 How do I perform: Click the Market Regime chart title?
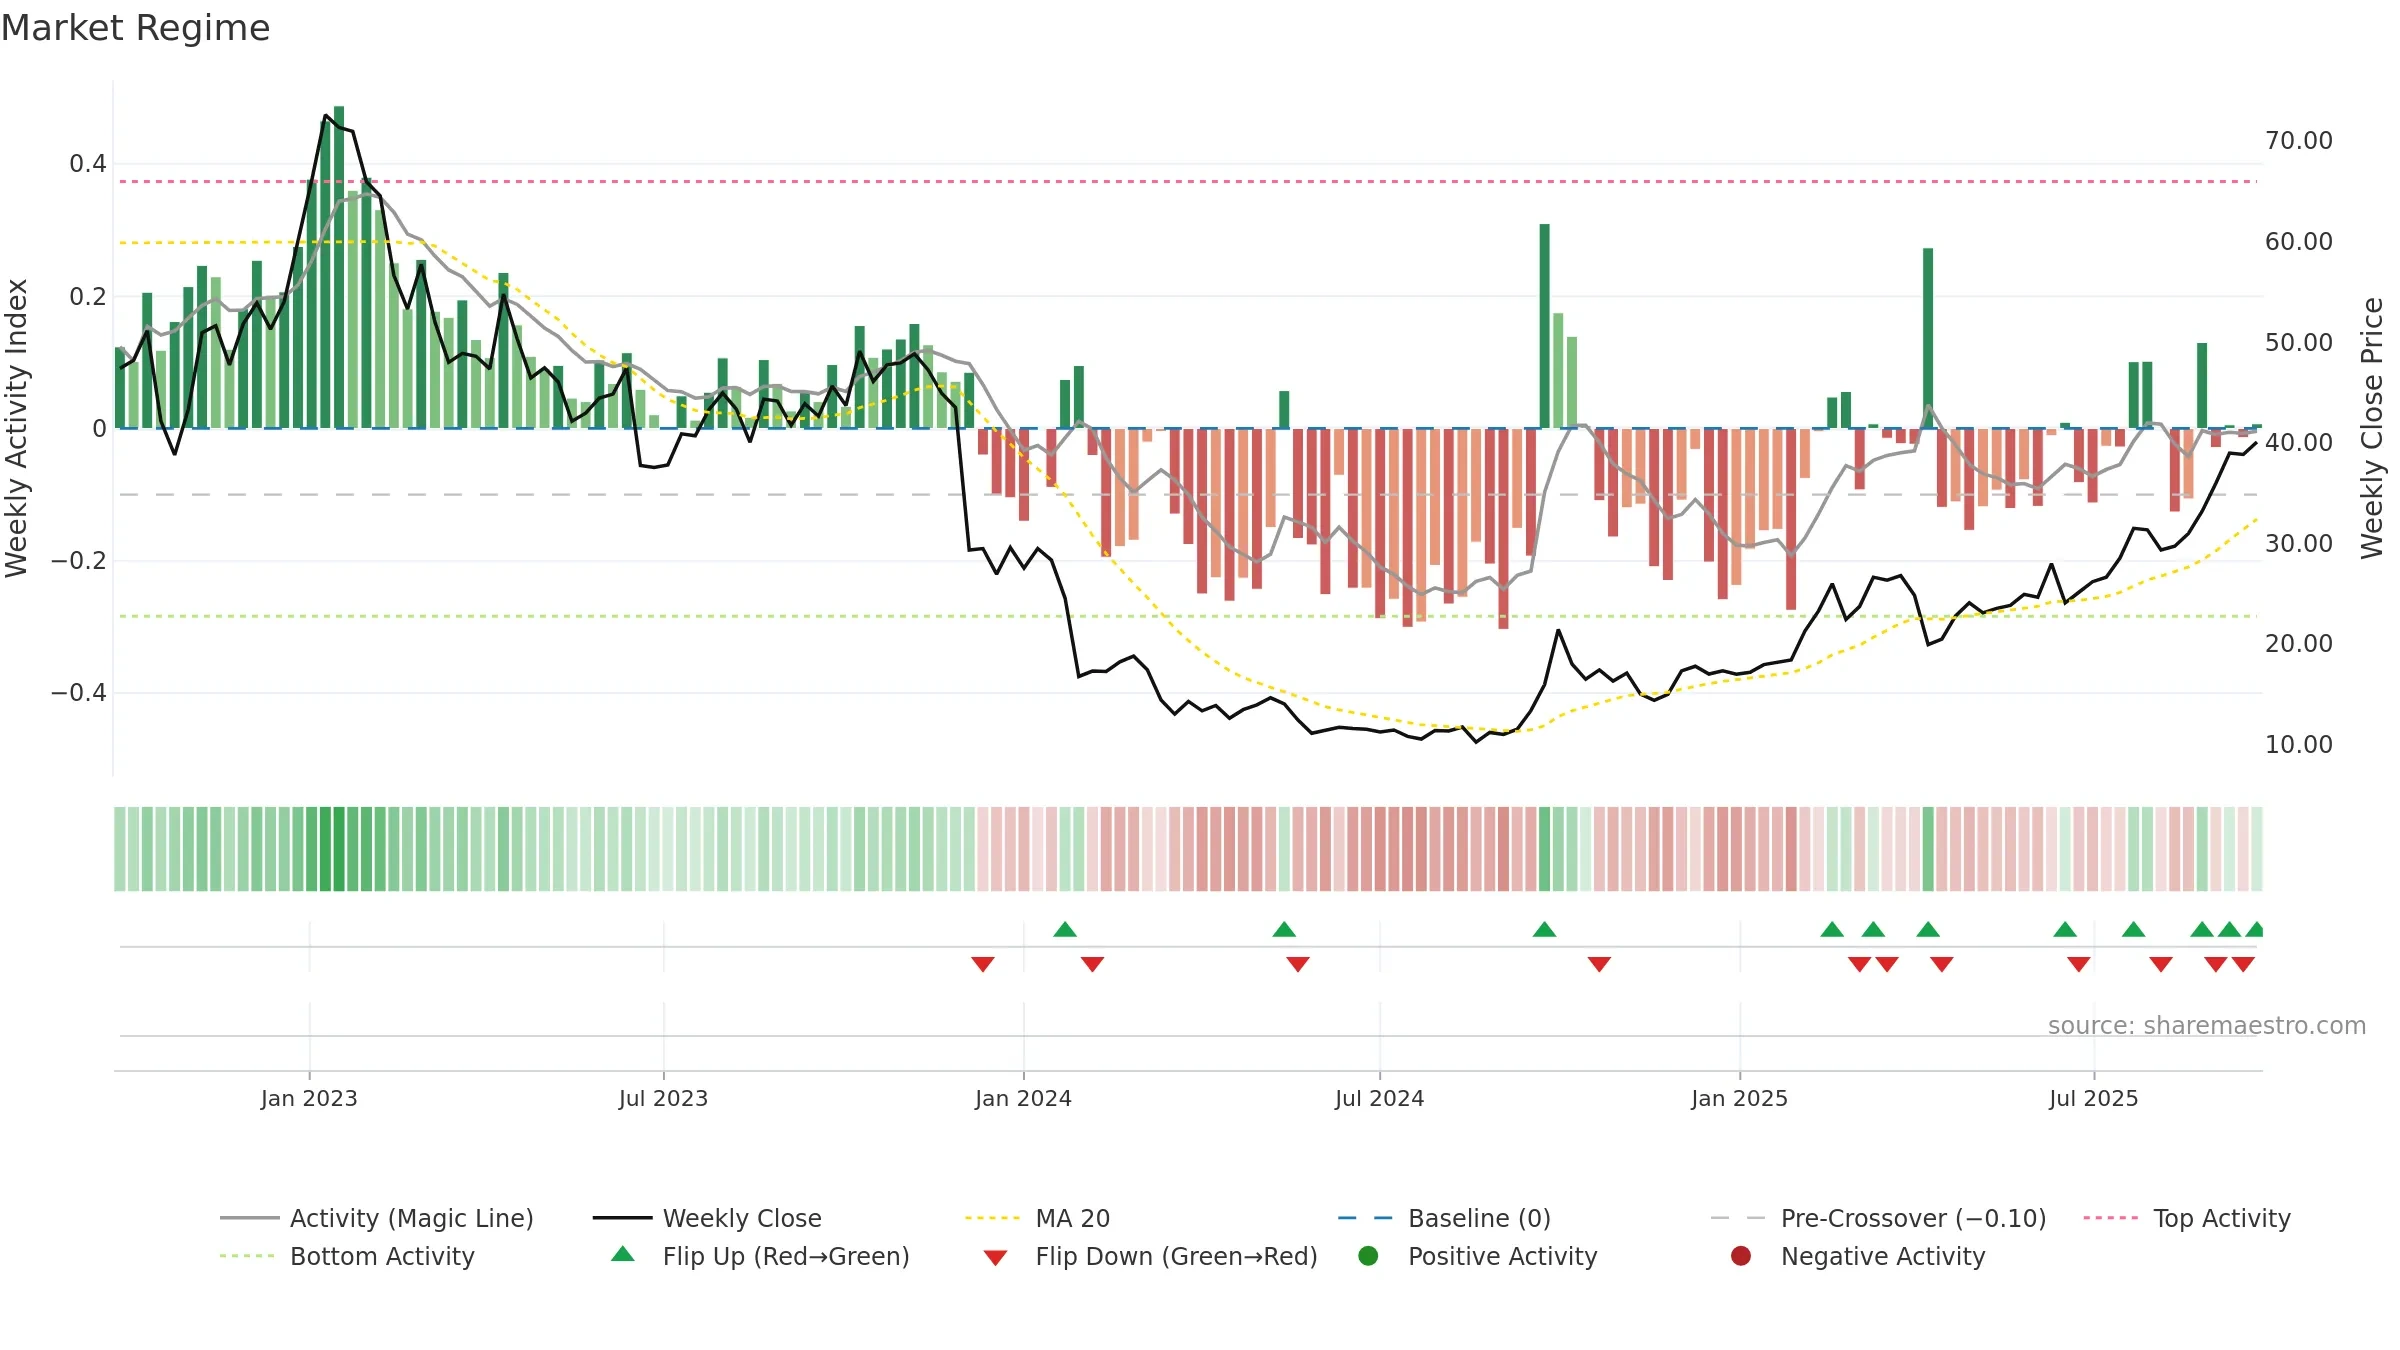(x=135, y=28)
